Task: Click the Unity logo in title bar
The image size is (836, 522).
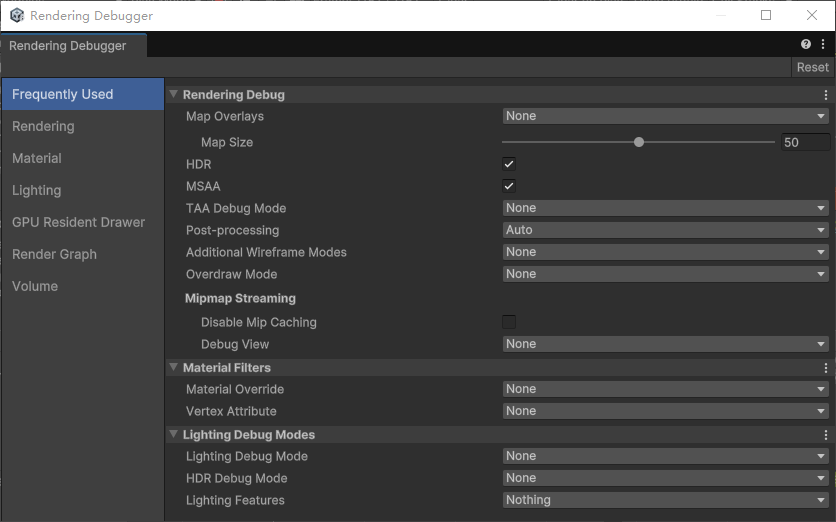Action: (x=16, y=16)
